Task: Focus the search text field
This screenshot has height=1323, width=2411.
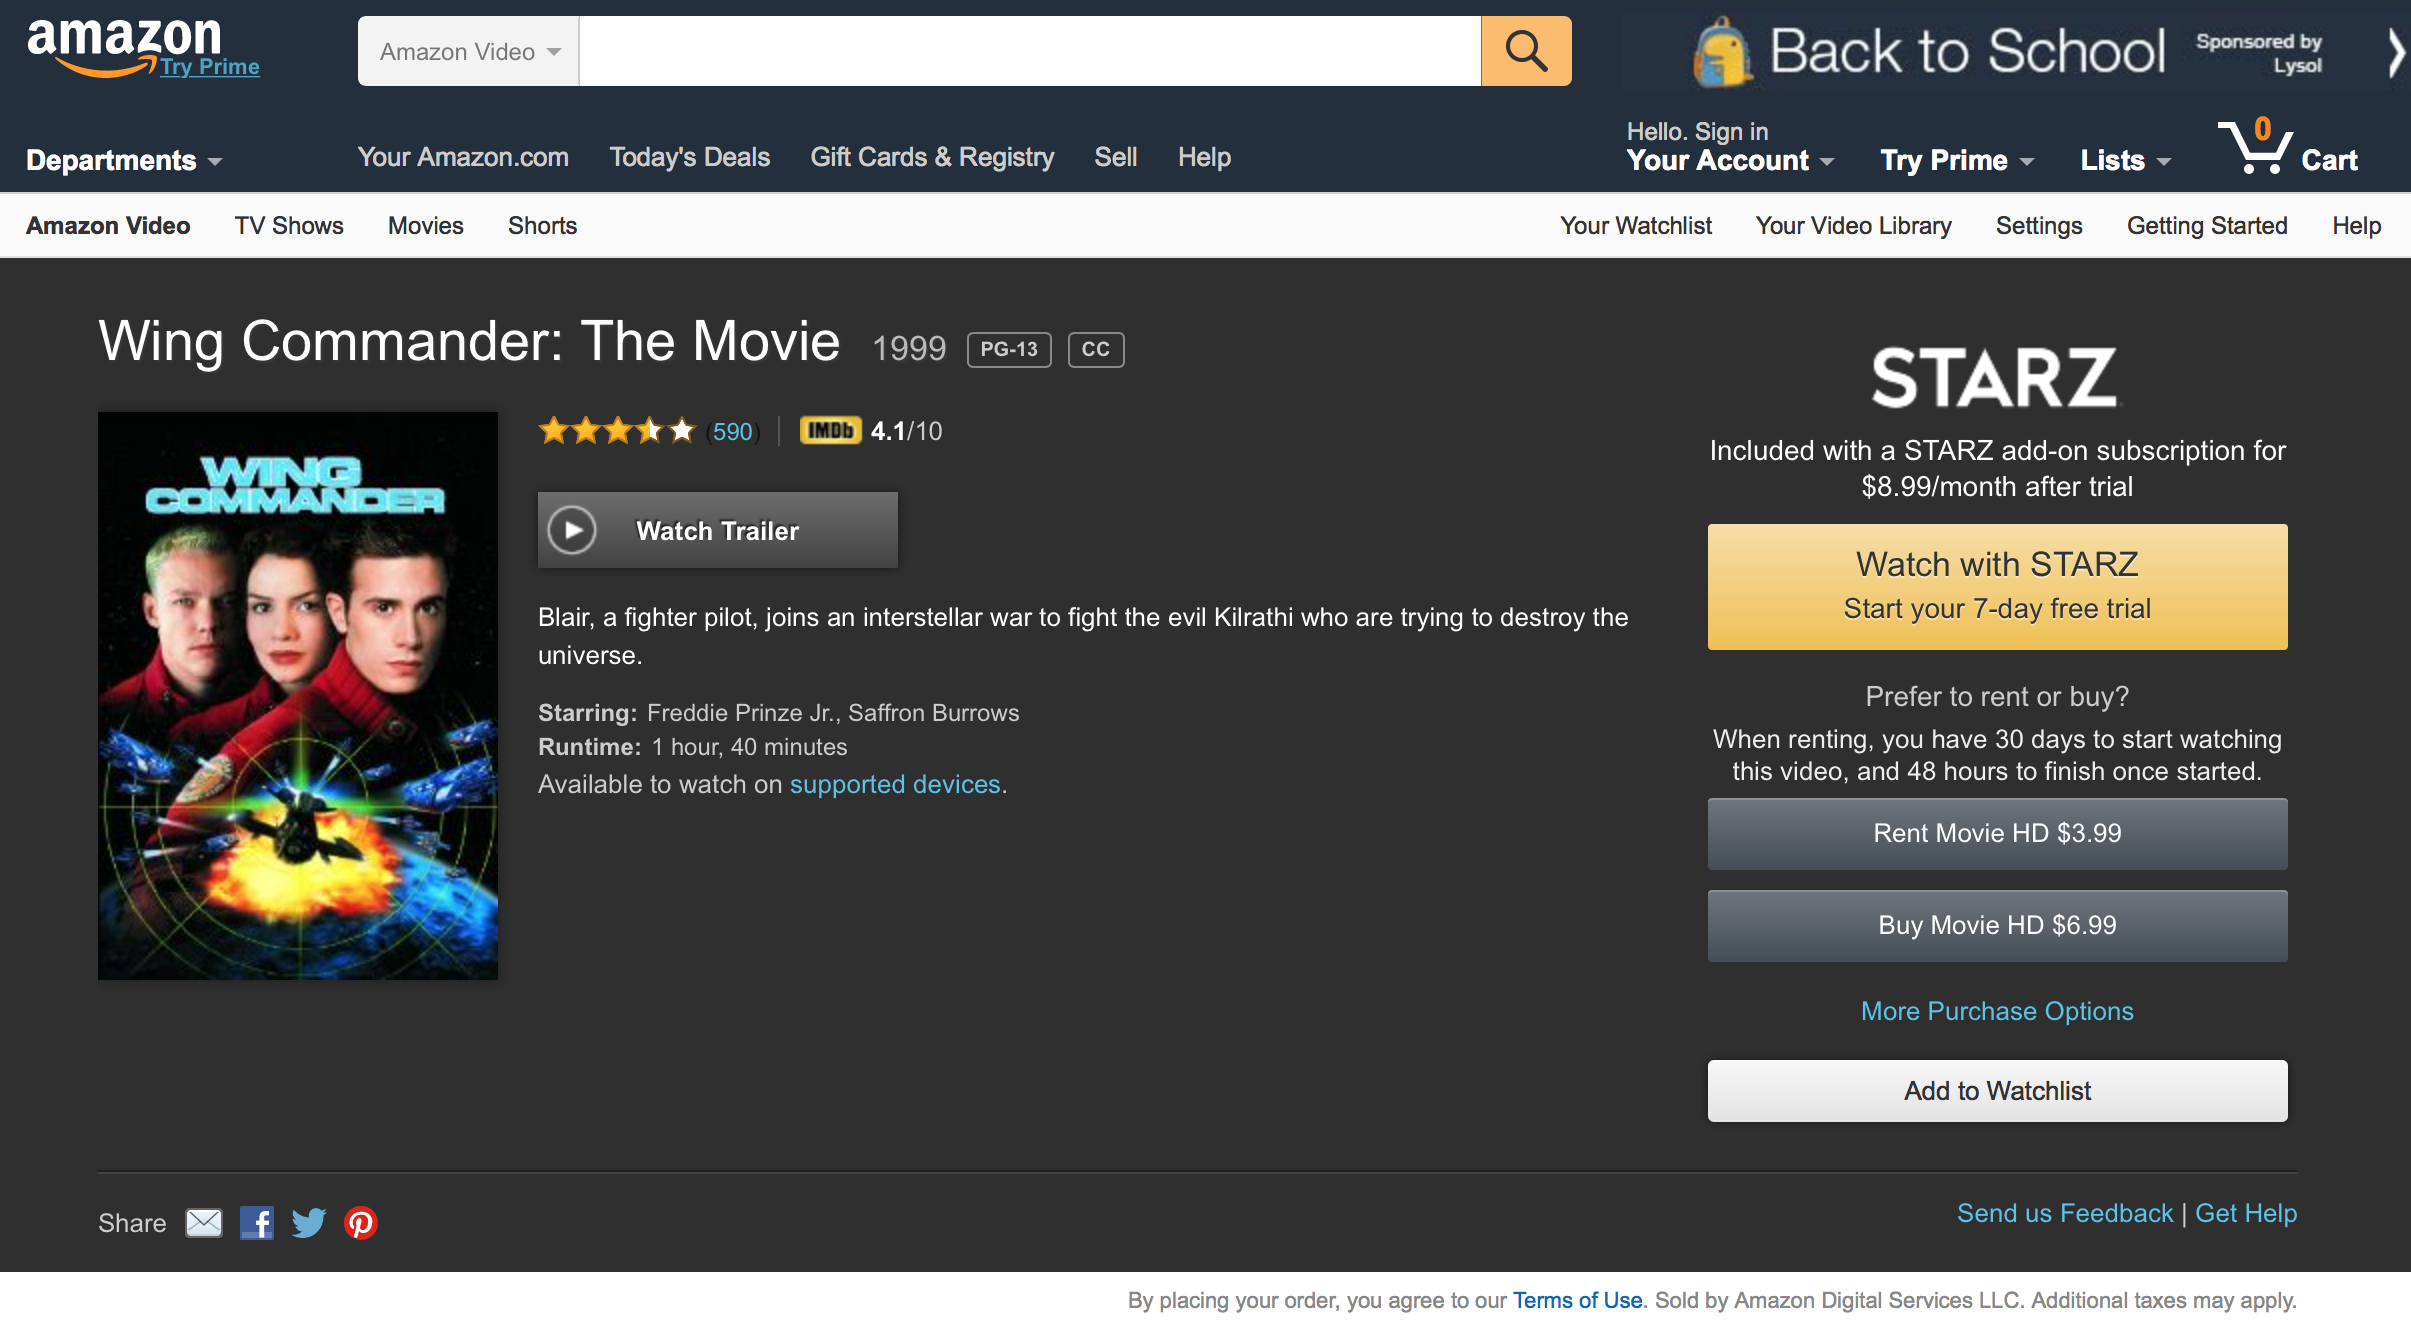Action: (x=1029, y=51)
